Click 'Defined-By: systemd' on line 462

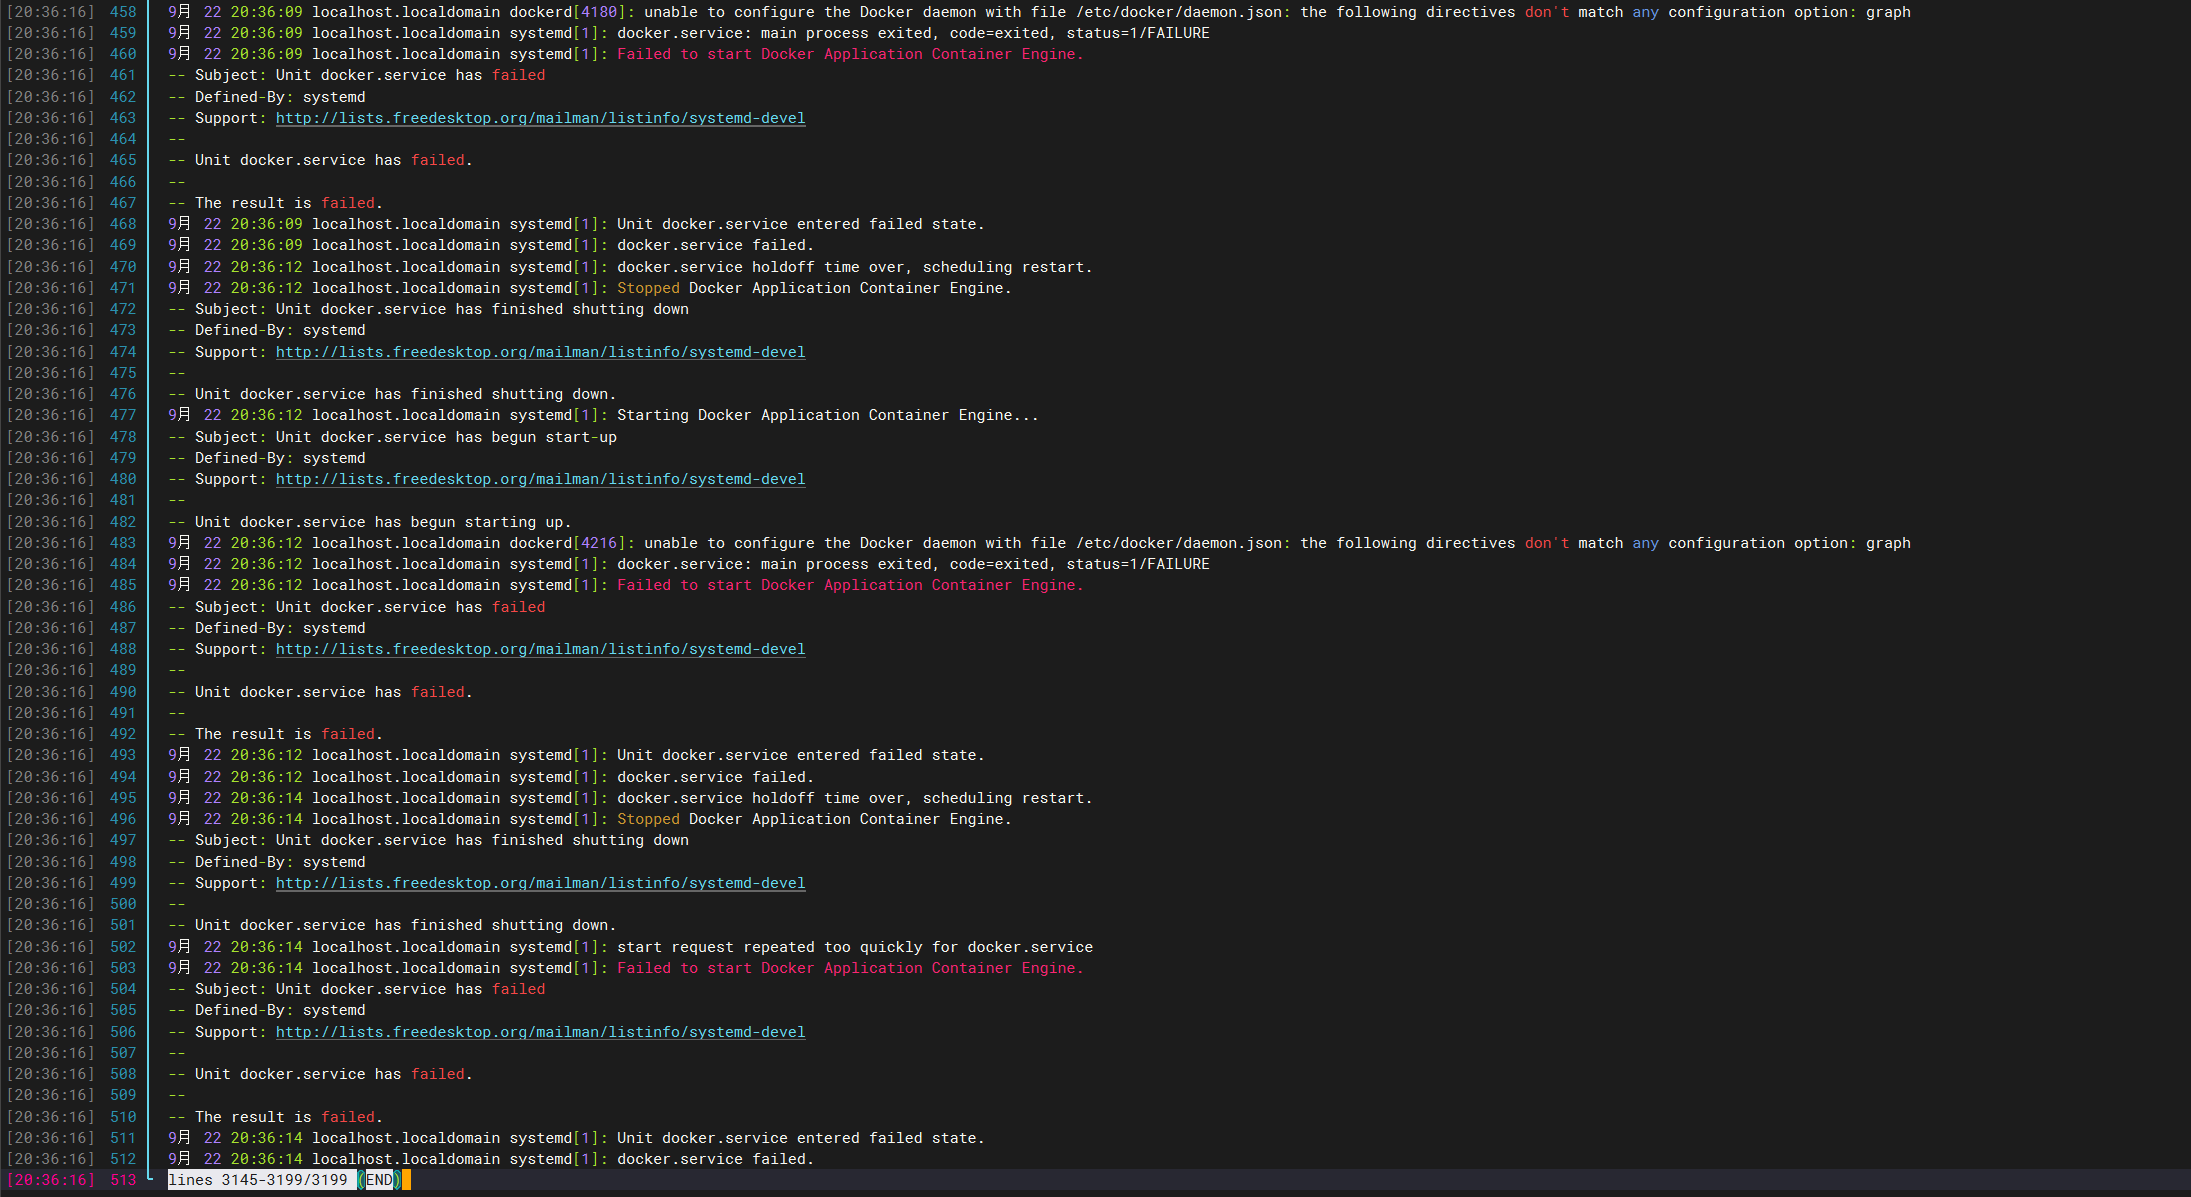(x=280, y=97)
